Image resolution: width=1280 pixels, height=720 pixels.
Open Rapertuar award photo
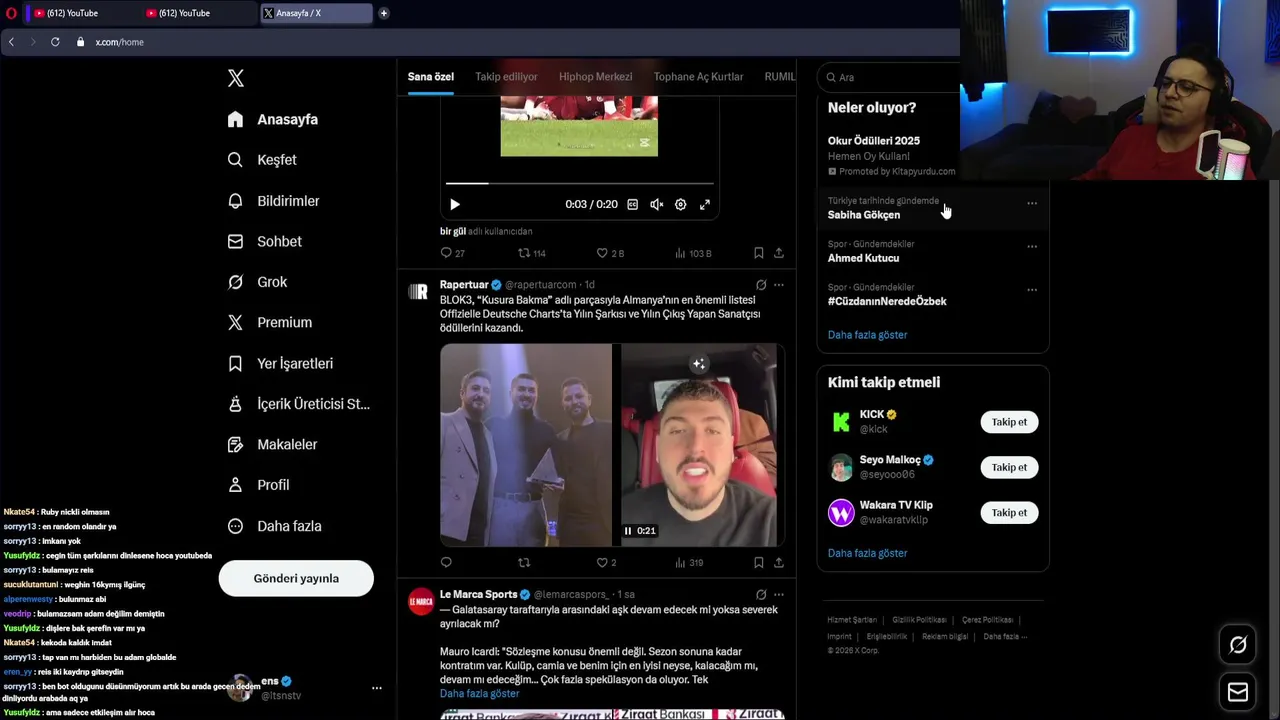pos(526,445)
